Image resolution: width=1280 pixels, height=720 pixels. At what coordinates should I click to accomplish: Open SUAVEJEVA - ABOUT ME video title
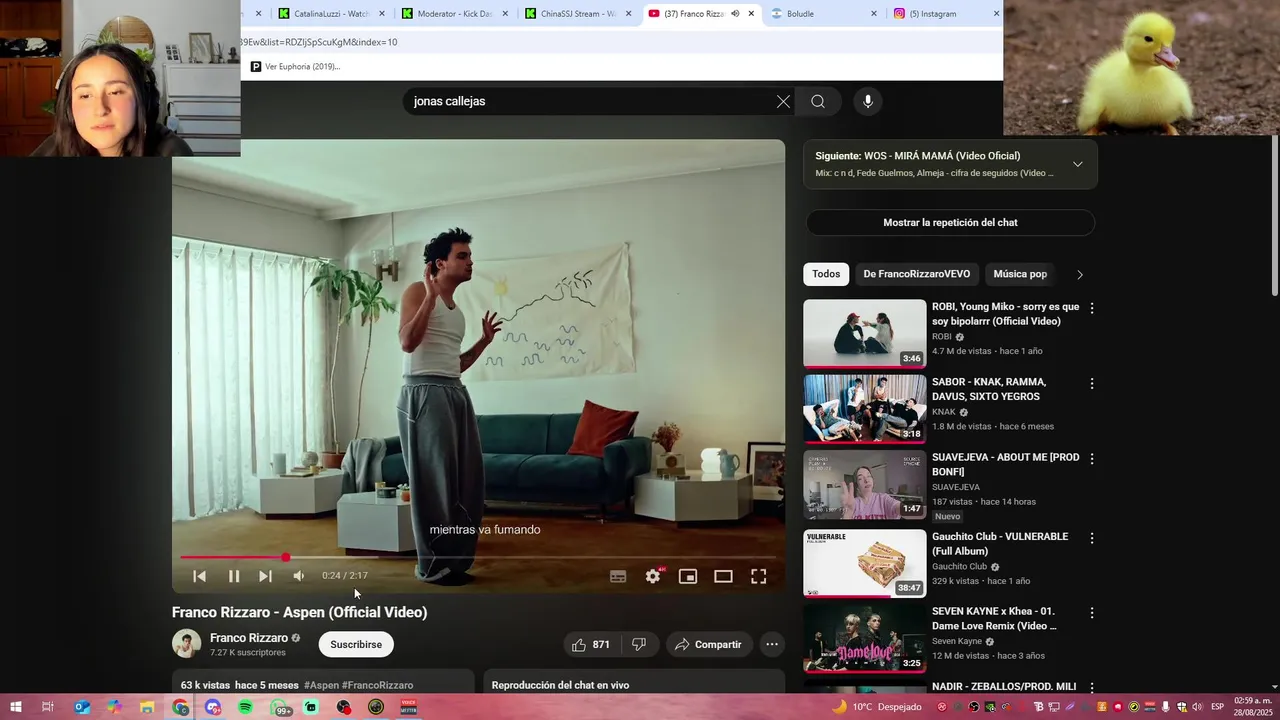pyautogui.click(x=1005, y=464)
